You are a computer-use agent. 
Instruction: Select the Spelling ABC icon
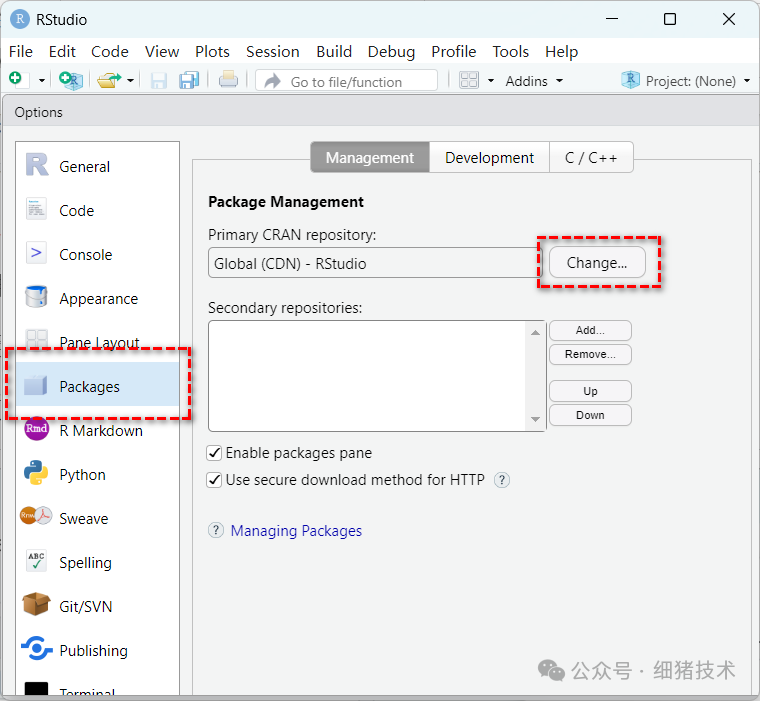pos(36,561)
